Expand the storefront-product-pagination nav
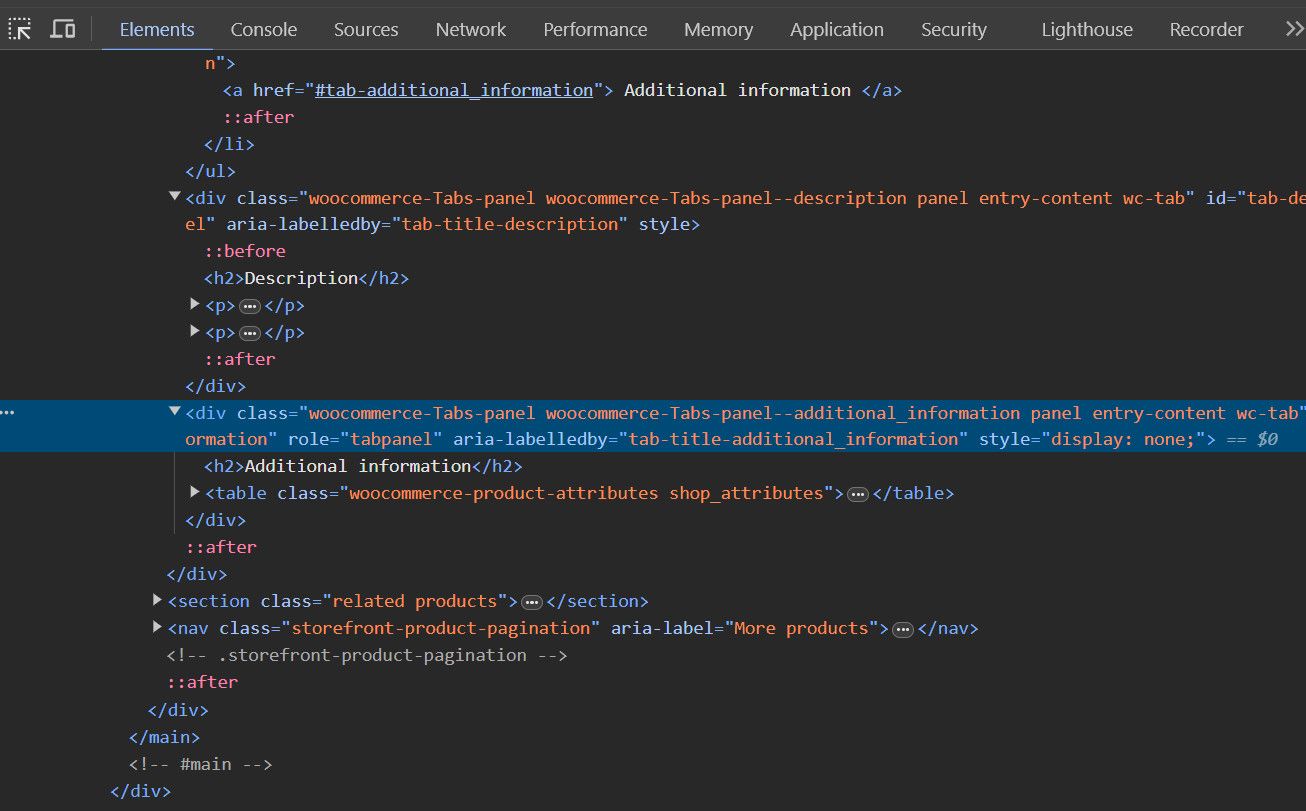The width and height of the screenshot is (1306, 811). (x=157, y=627)
